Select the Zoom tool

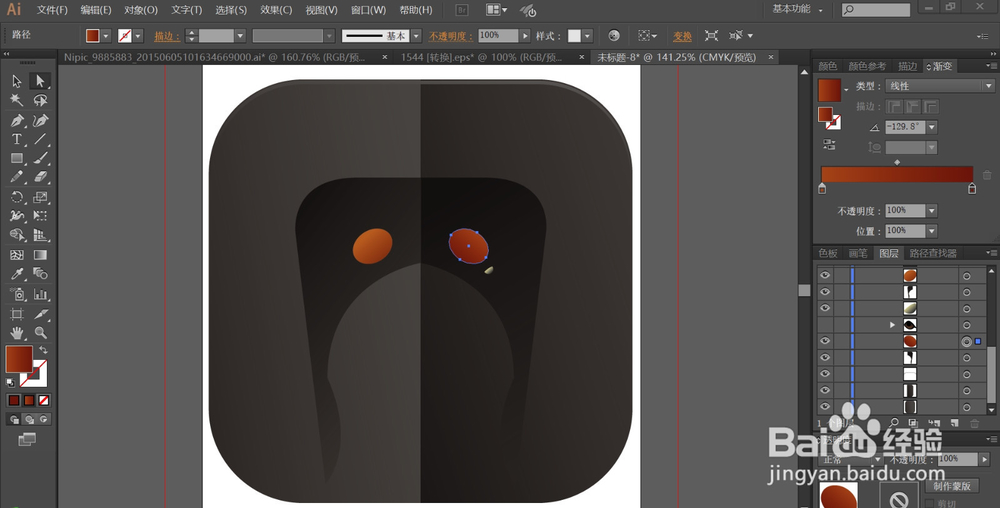[40, 332]
